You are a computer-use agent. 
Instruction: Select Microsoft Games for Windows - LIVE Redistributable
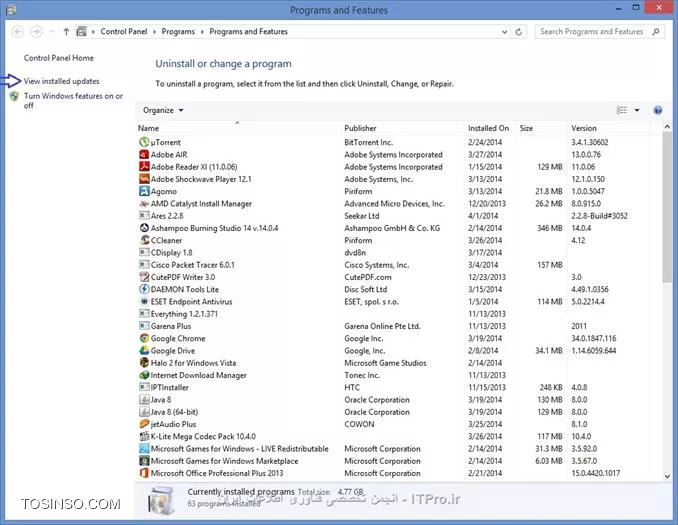click(x=240, y=448)
